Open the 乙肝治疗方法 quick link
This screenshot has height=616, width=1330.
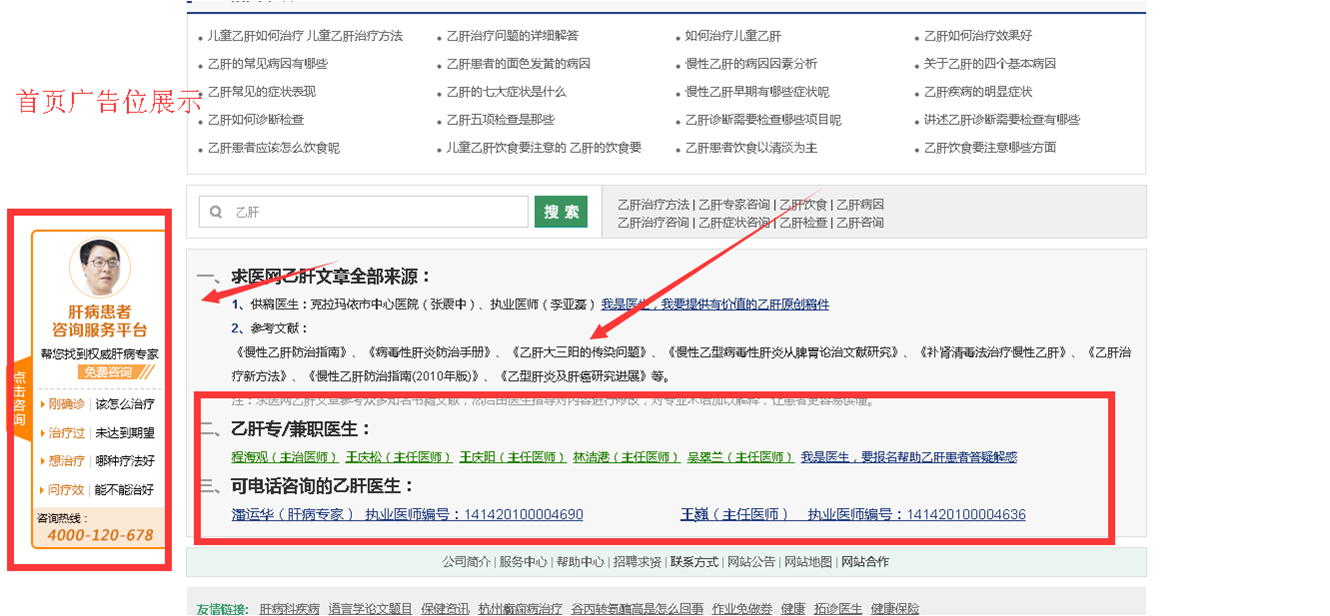tap(653, 205)
